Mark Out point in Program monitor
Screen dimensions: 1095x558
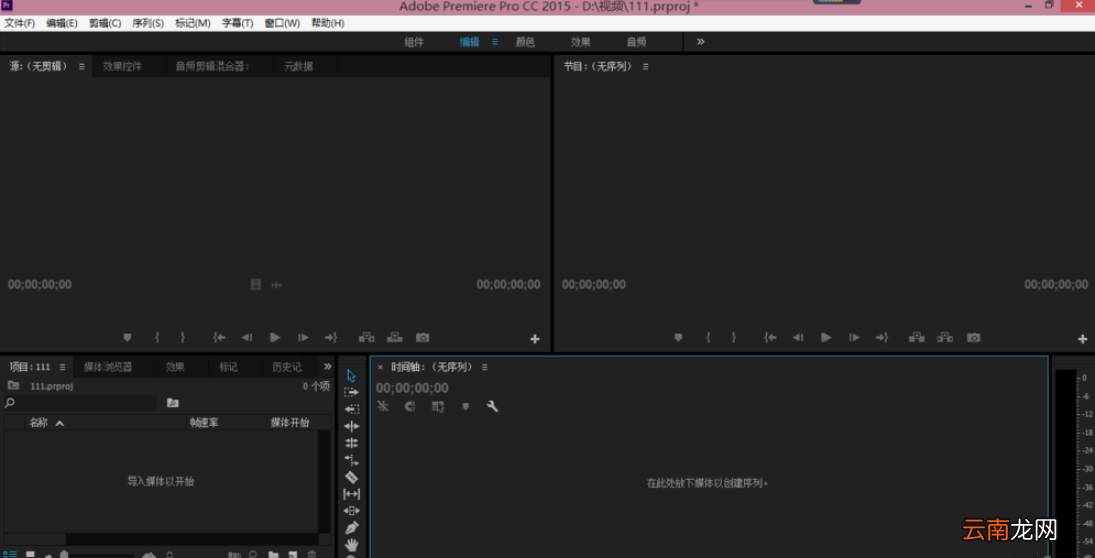click(734, 337)
